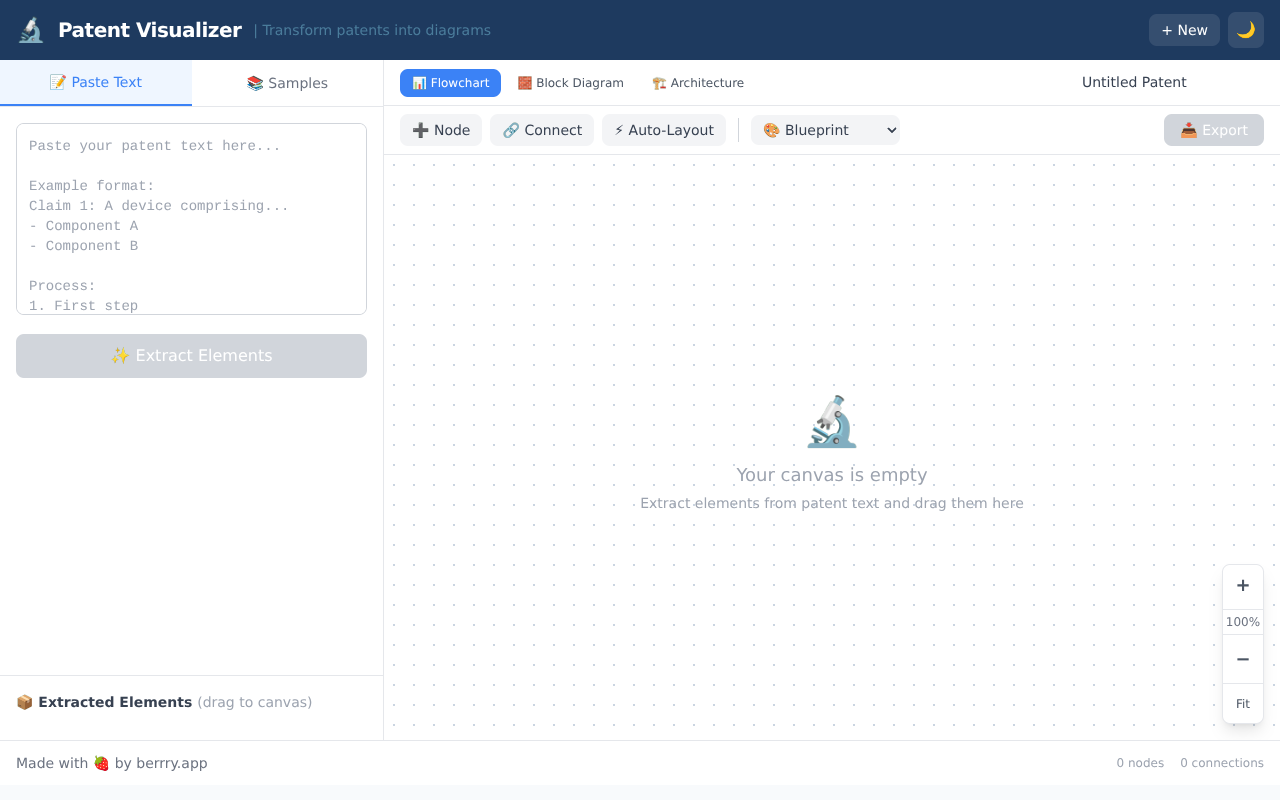Viewport: 1280px width, 800px height.
Task: Click the Node plus icon in the toolbar
Action: coord(420,130)
